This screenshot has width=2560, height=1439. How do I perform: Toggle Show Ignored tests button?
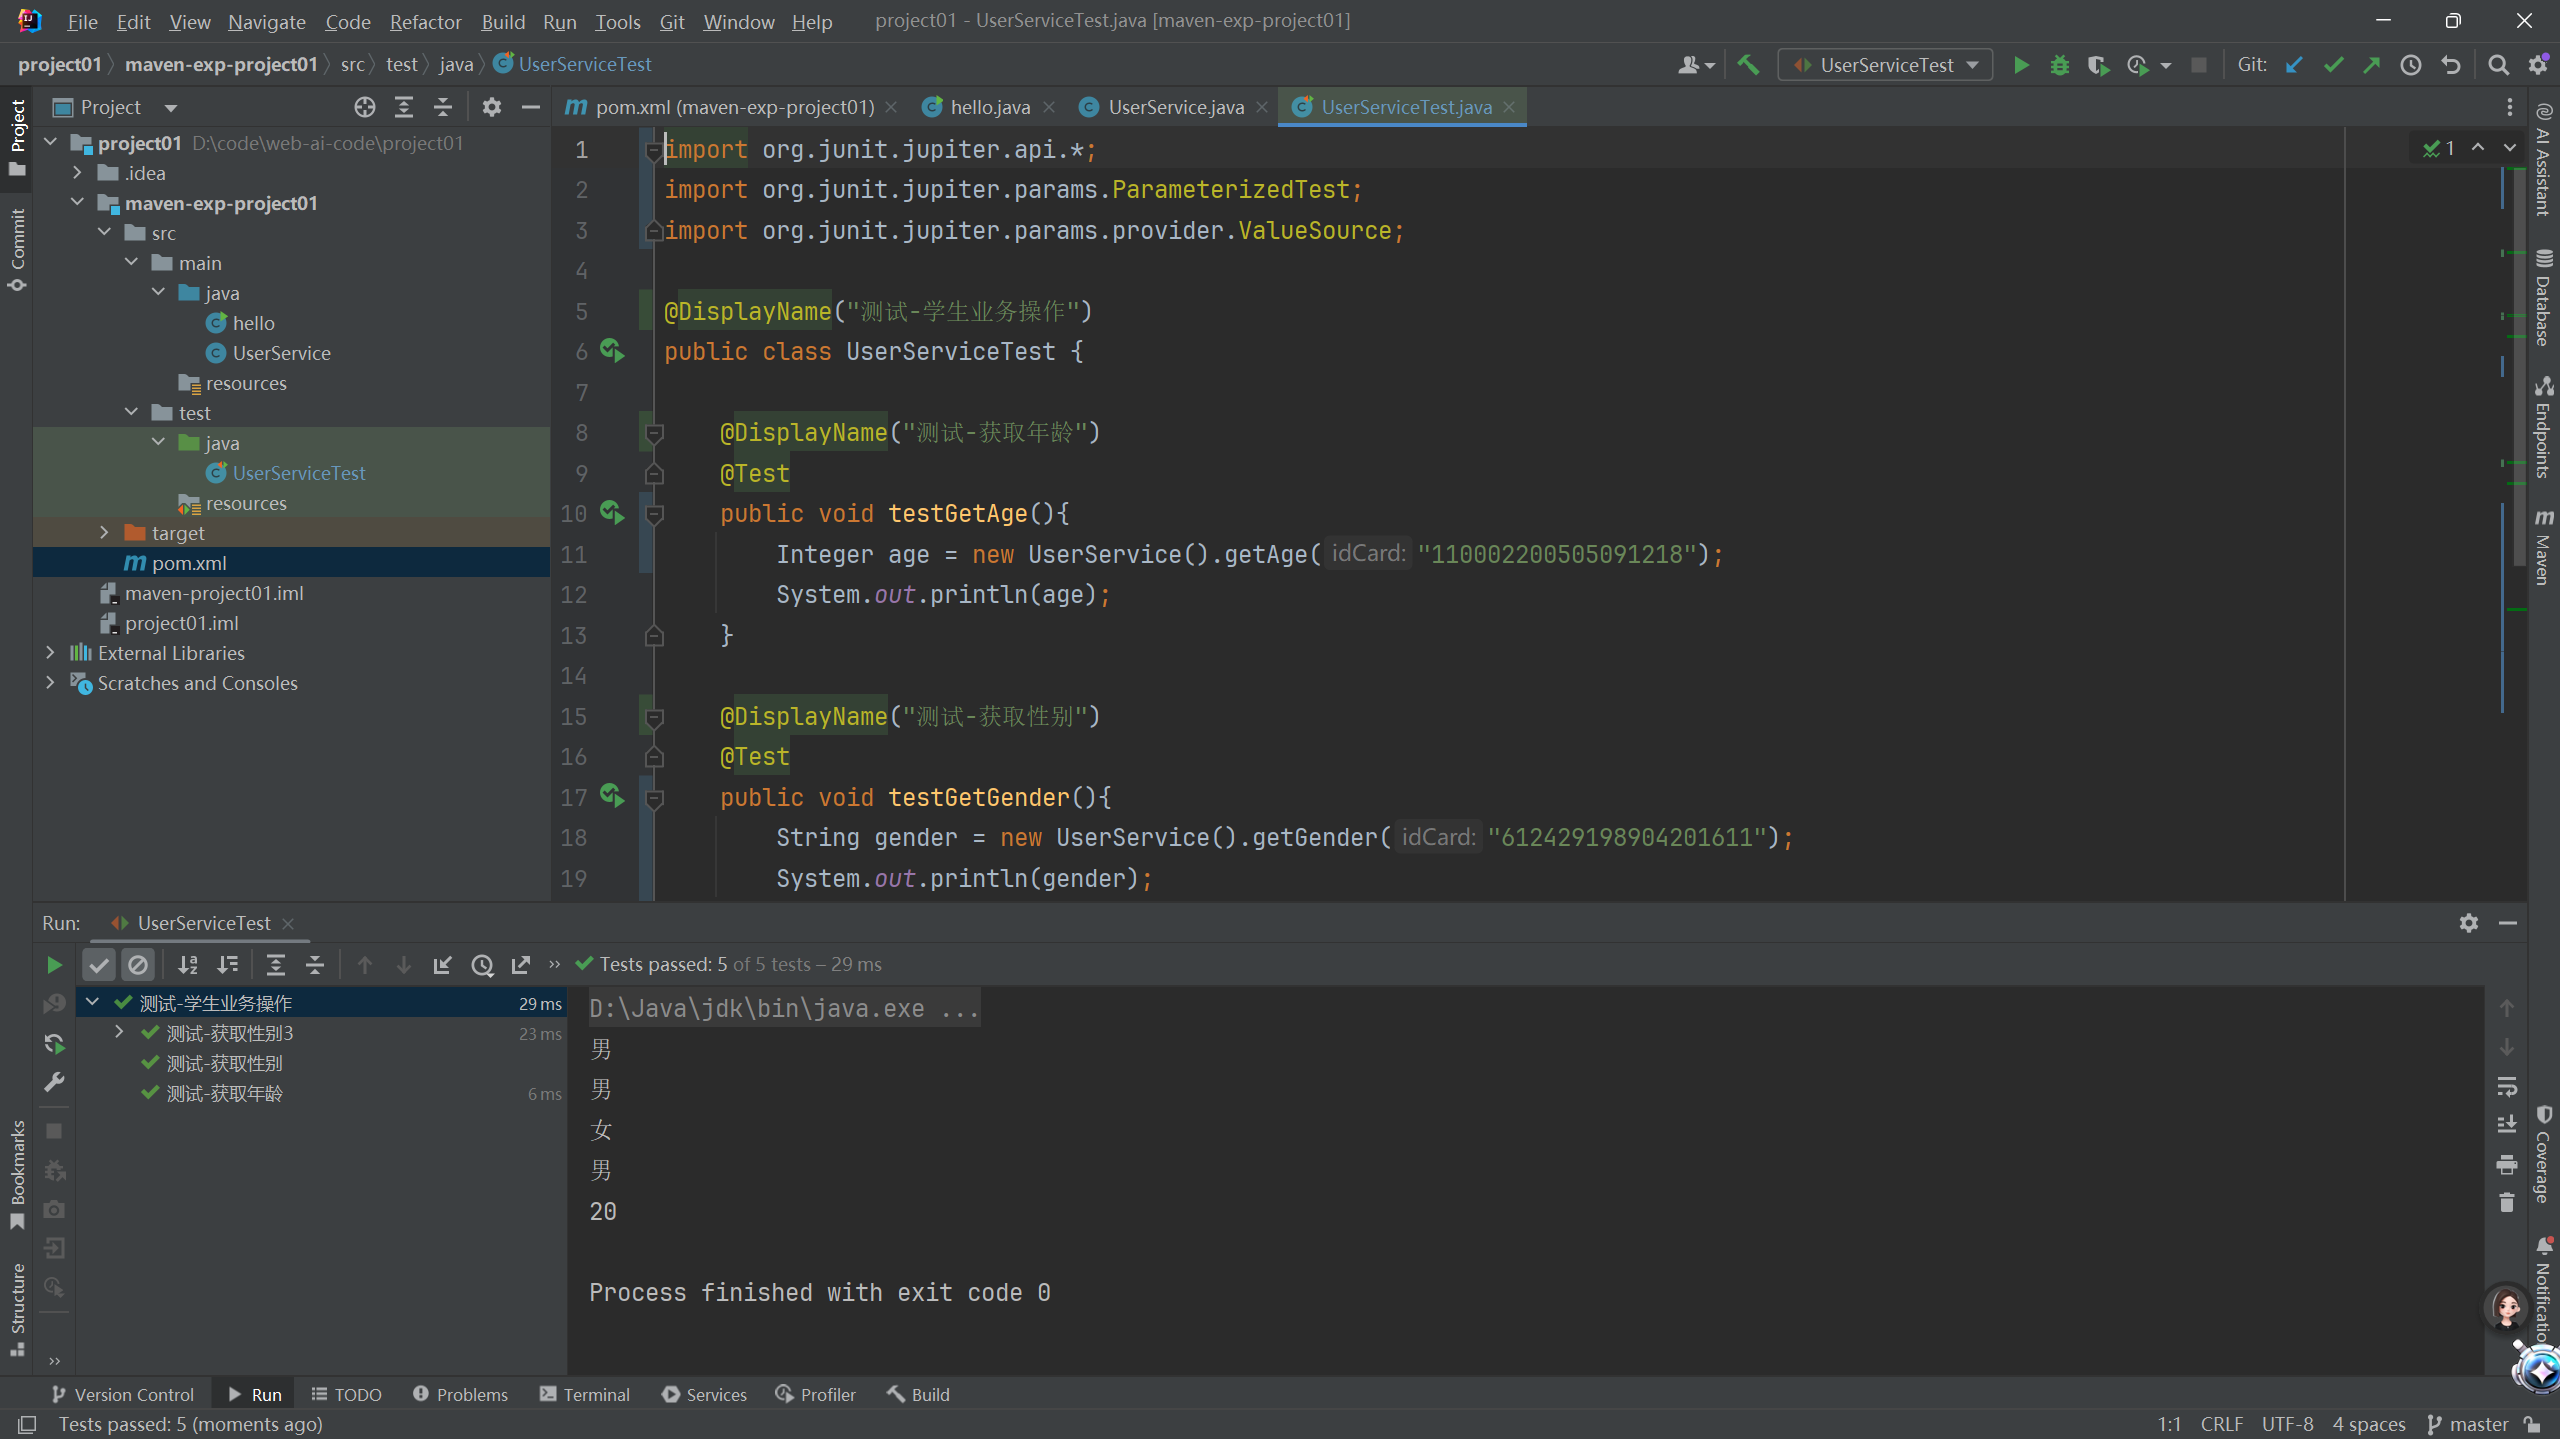pyautogui.click(x=138, y=965)
